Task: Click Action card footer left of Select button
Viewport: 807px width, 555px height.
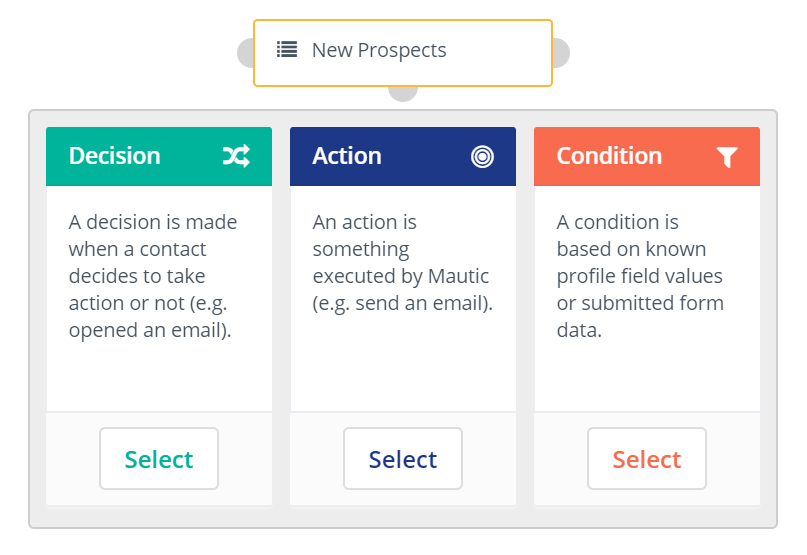Action: (316, 459)
